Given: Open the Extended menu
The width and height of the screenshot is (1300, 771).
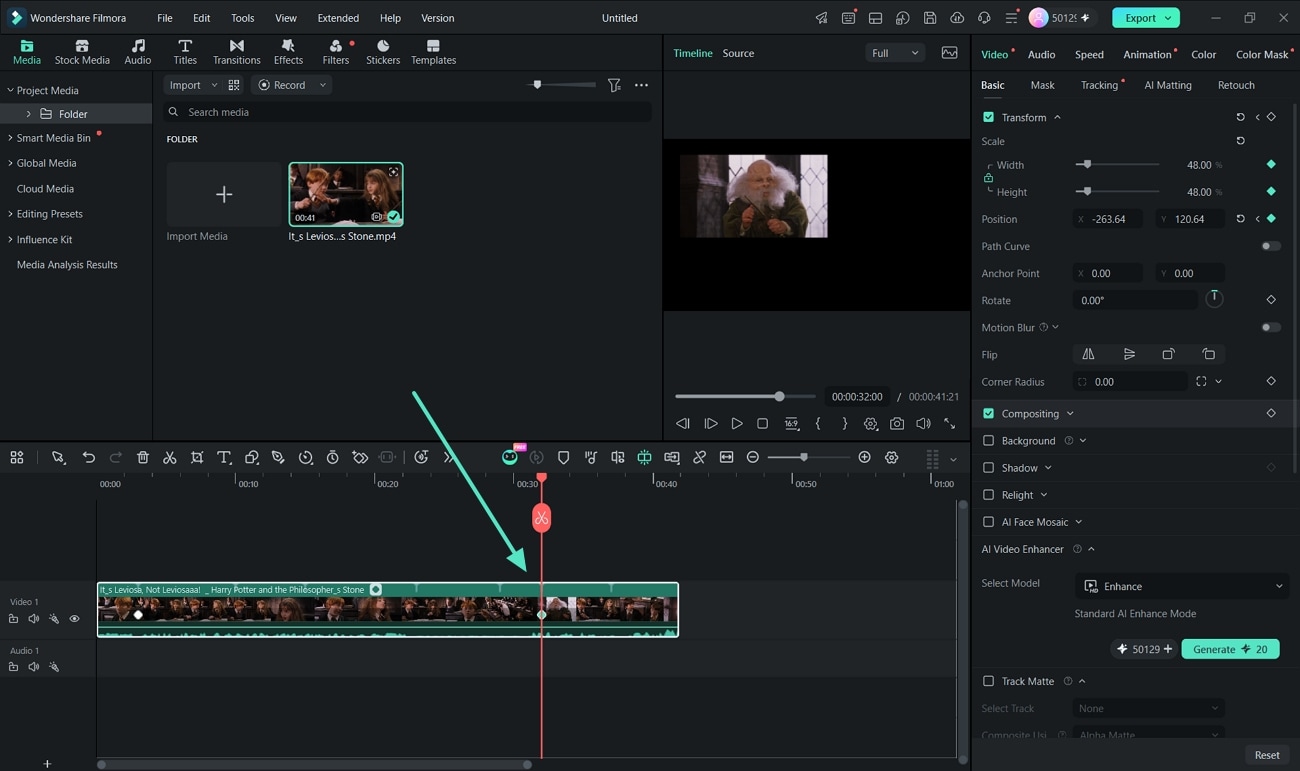Looking at the screenshot, I should [x=338, y=18].
